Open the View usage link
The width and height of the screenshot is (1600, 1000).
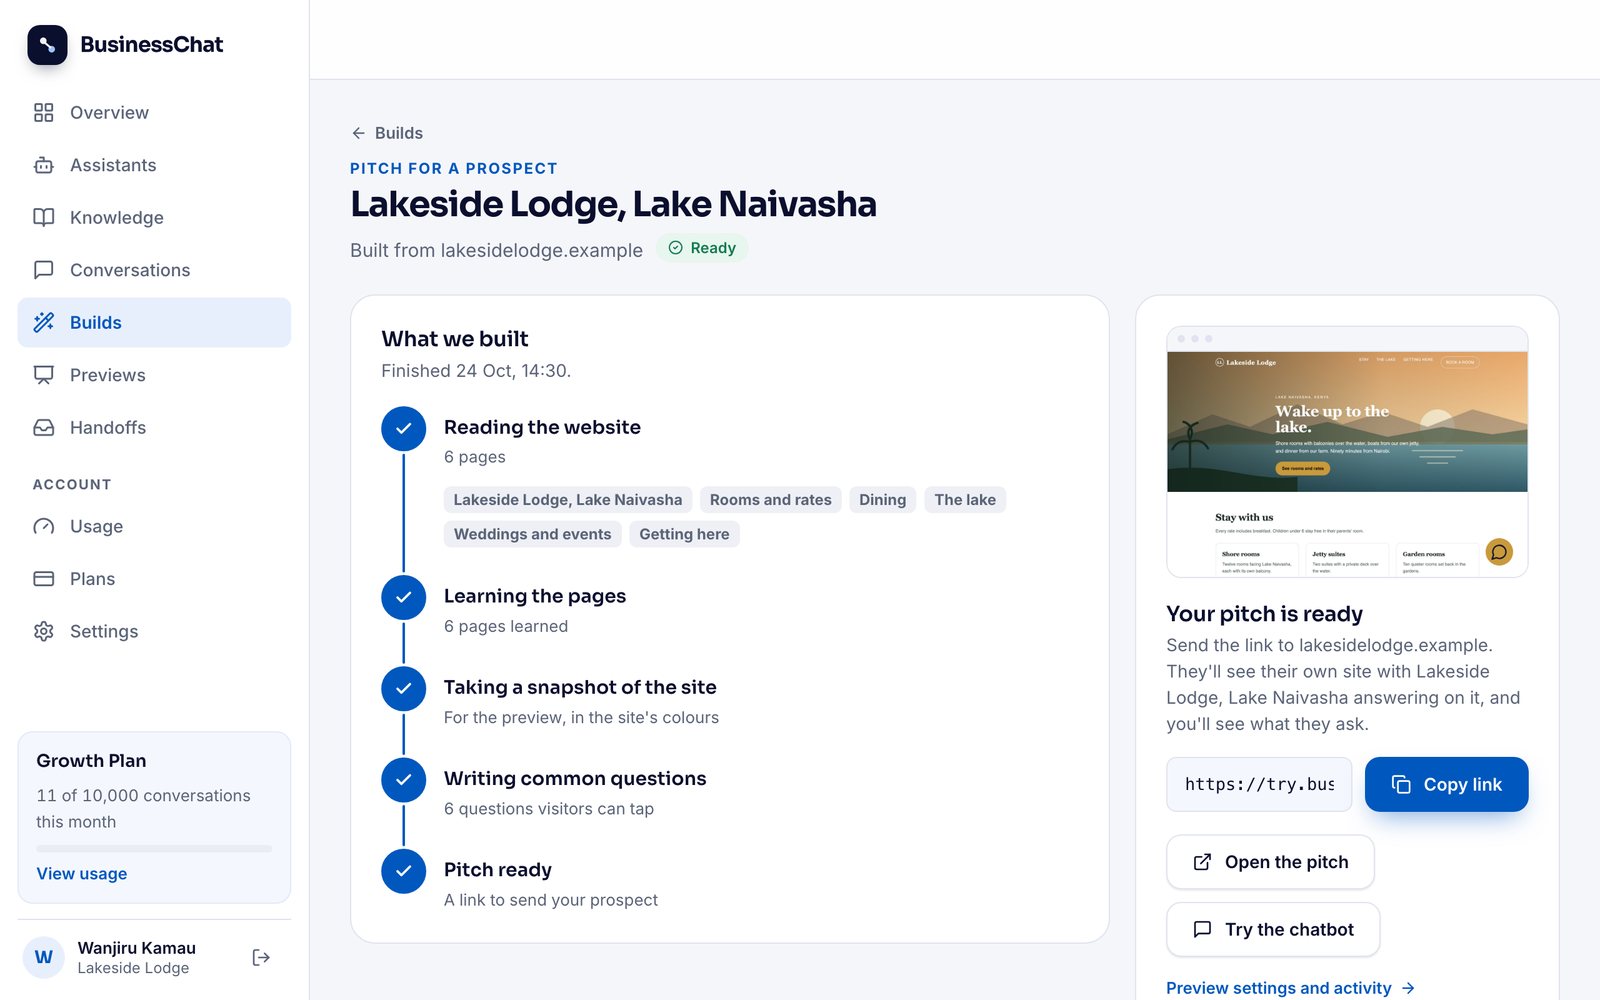pos(82,874)
